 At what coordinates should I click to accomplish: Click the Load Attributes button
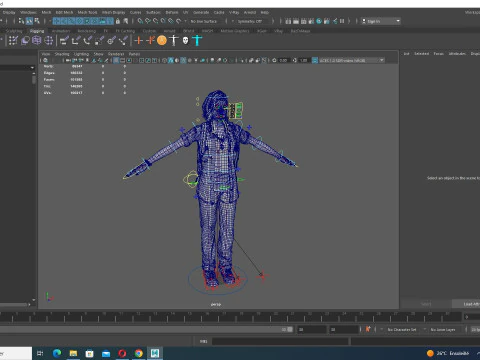pos(466,304)
